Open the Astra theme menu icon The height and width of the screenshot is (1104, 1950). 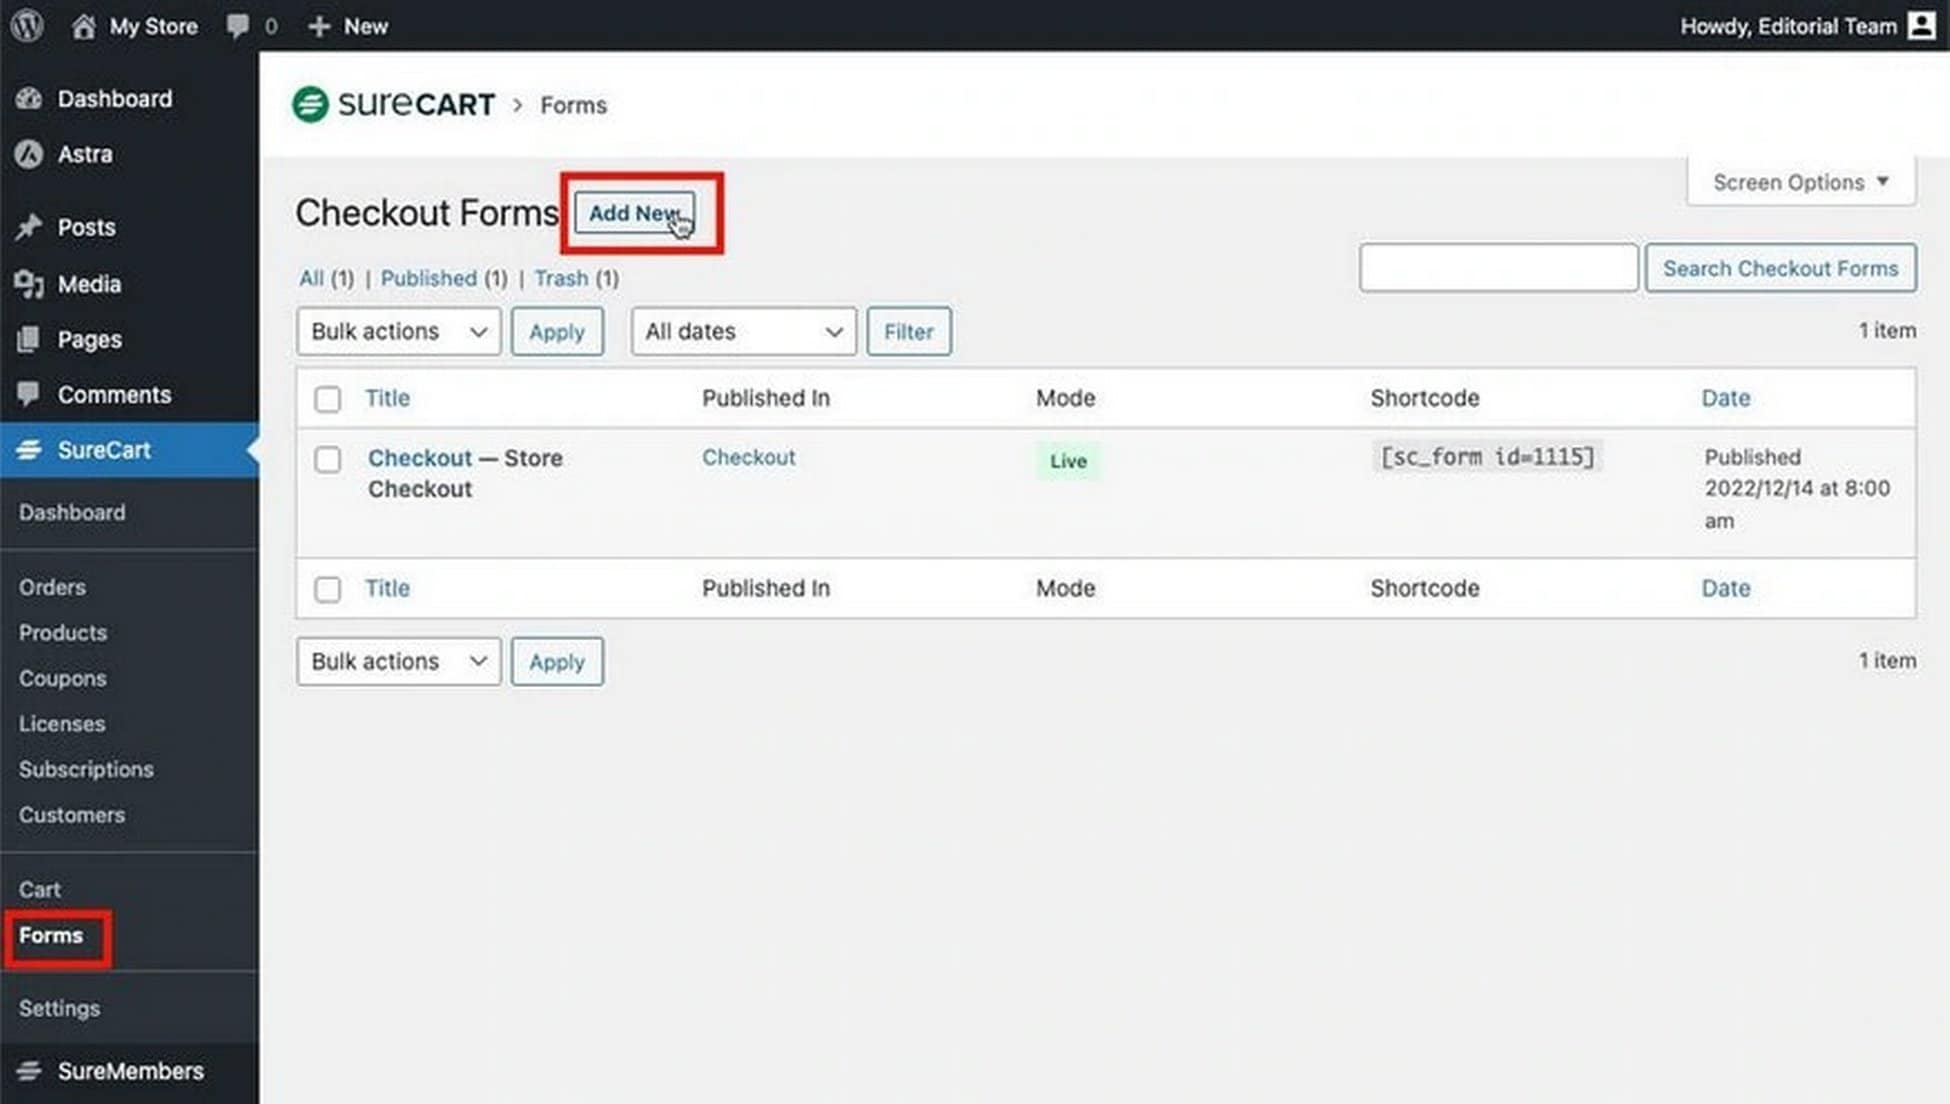pyautogui.click(x=28, y=154)
